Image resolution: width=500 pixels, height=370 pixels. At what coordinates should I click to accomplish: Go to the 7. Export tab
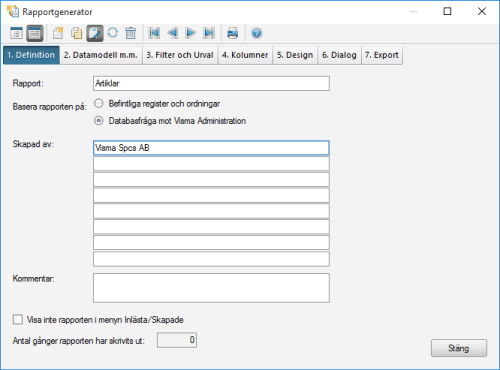pos(382,55)
